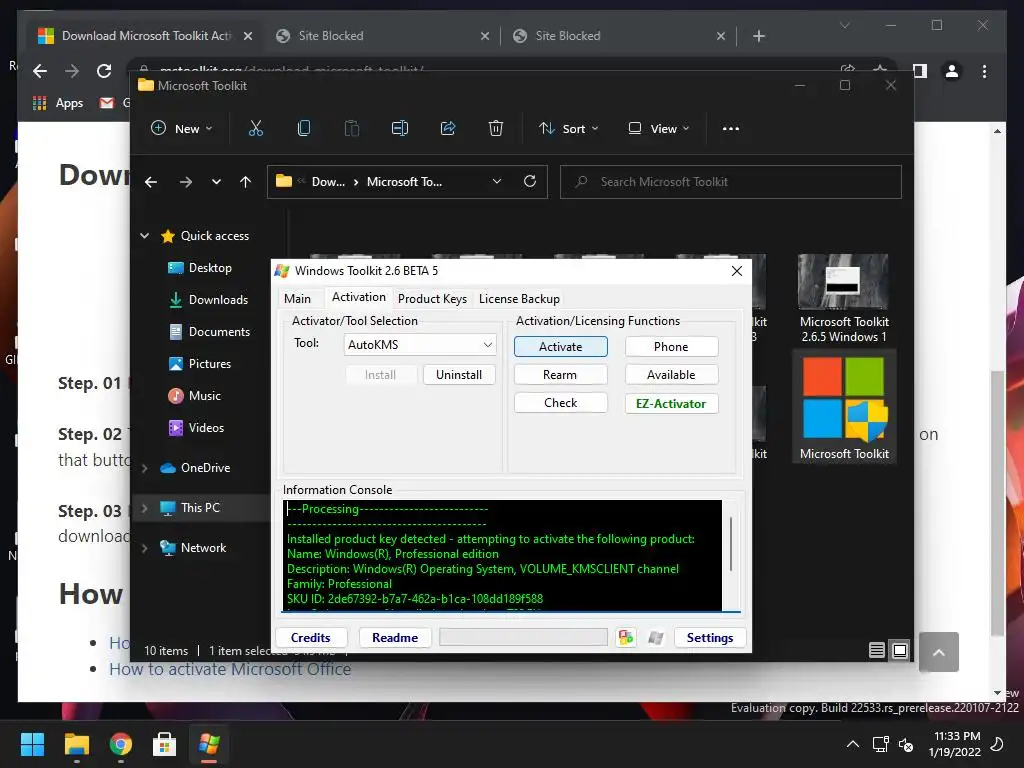Click the EZ-Activator button
The image size is (1024, 768).
click(x=671, y=404)
